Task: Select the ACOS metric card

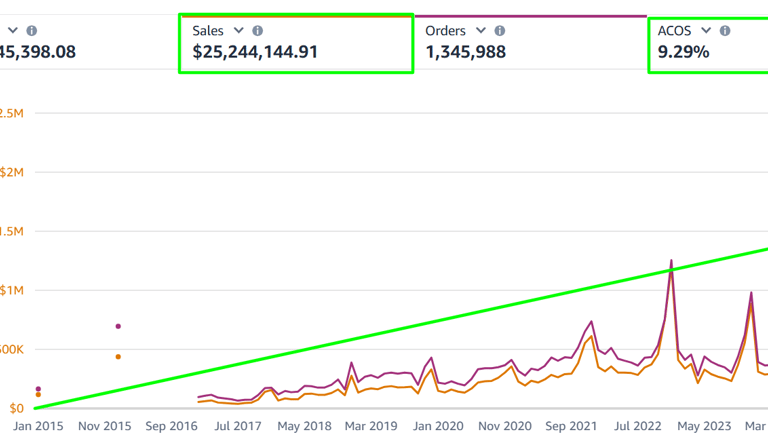Action: point(708,44)
